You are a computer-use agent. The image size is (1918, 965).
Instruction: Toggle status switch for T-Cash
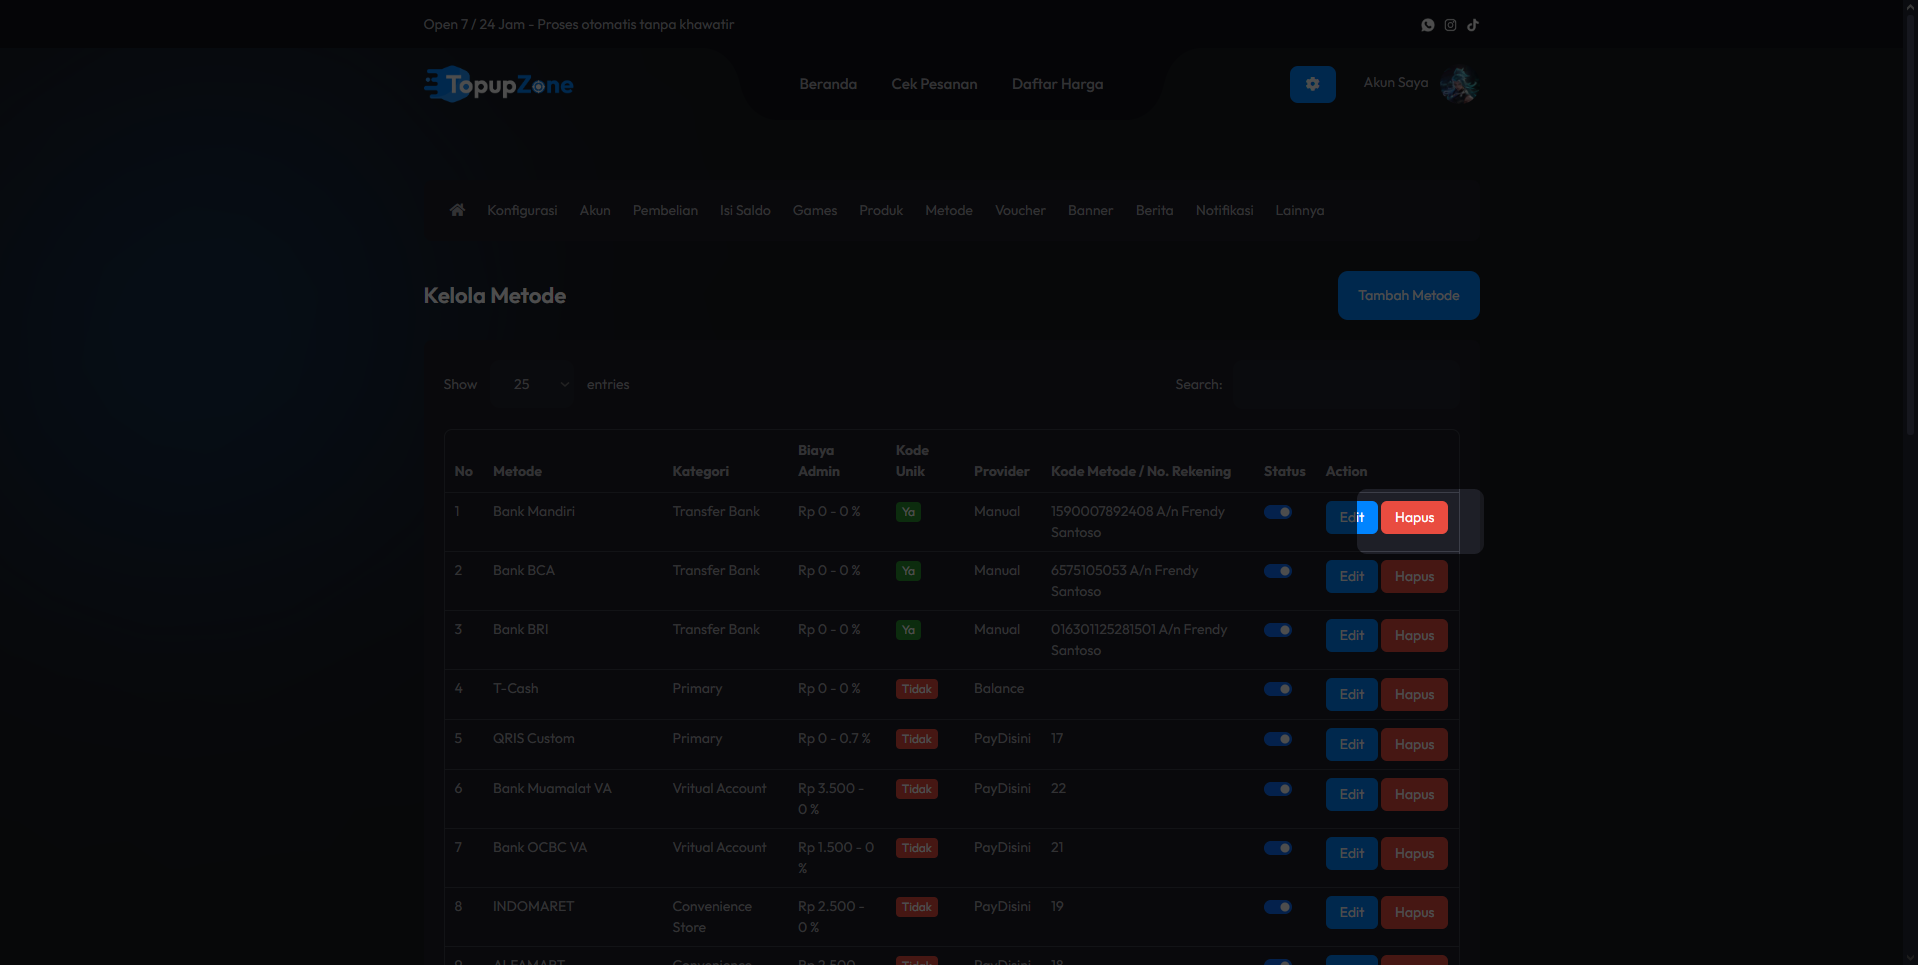(x=1278, y=689)
